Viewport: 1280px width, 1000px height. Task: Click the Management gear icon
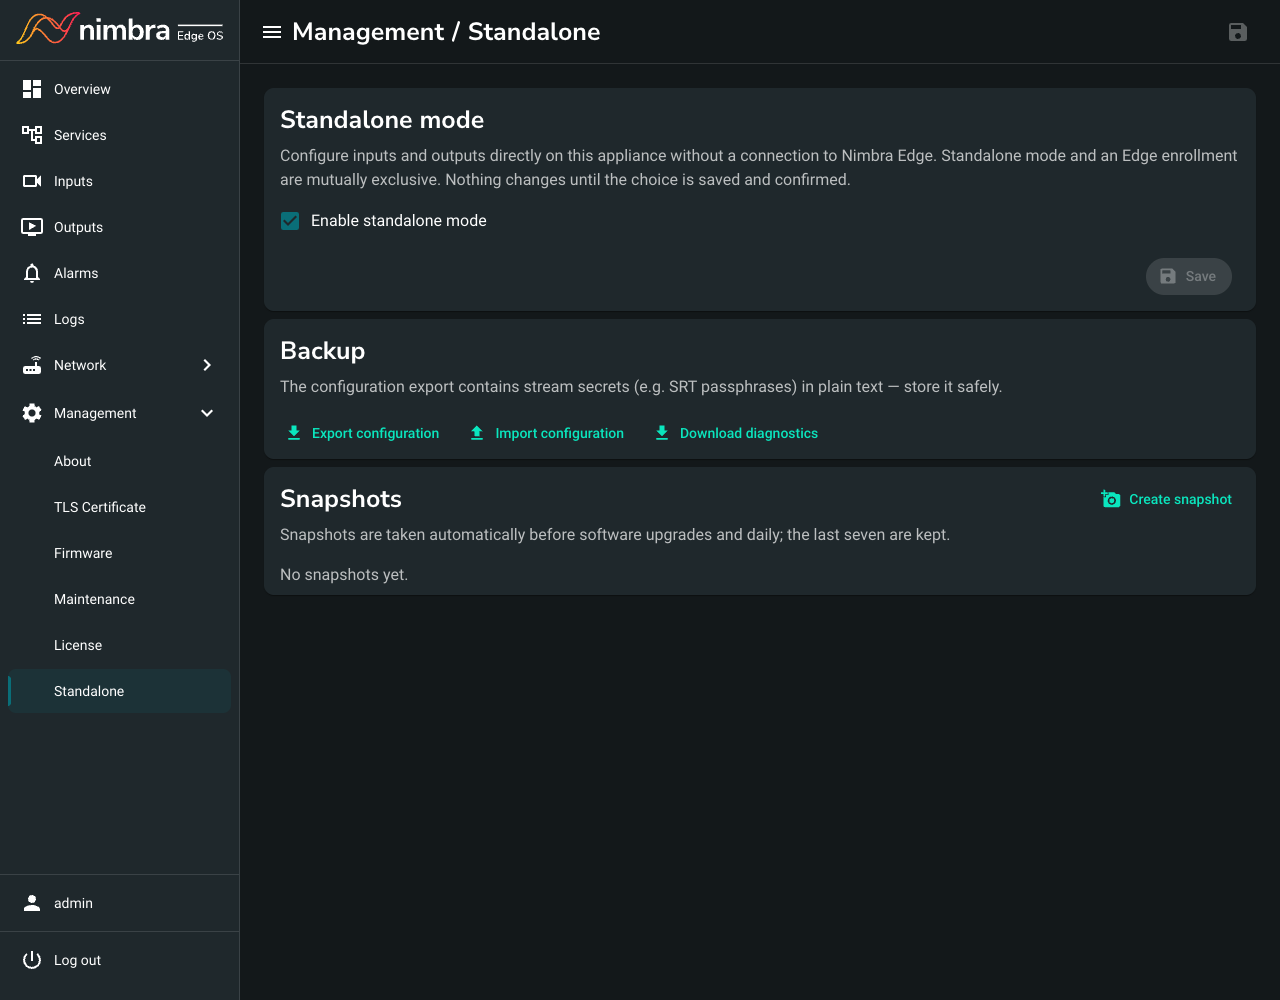(x=32, y=413)
